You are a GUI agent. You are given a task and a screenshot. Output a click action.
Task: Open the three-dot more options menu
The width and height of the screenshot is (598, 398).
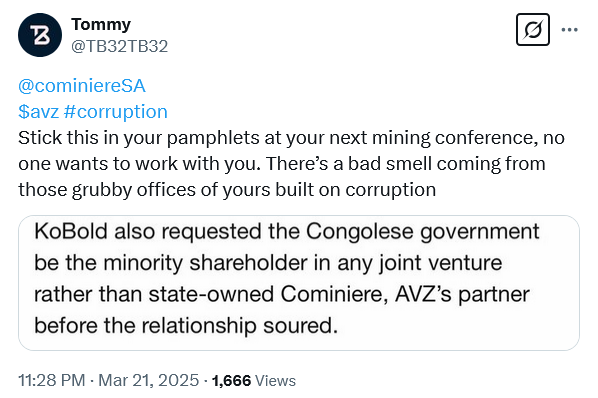[570, 30]
